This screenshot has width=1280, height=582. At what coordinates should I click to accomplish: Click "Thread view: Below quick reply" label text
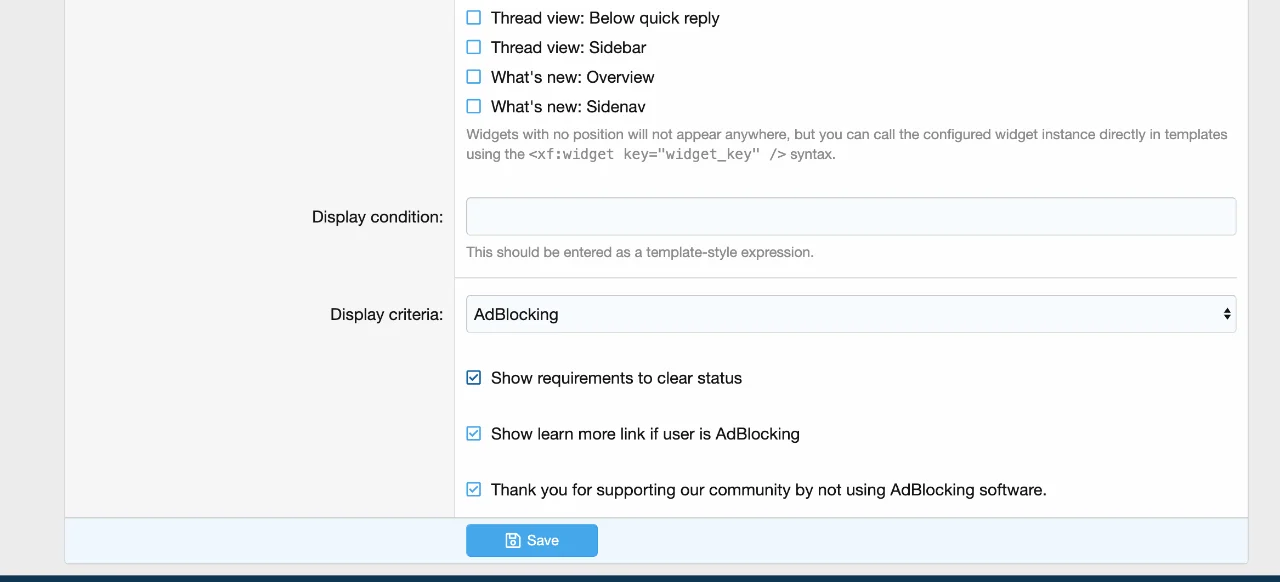pyautogui.click(x=605, y=18)
